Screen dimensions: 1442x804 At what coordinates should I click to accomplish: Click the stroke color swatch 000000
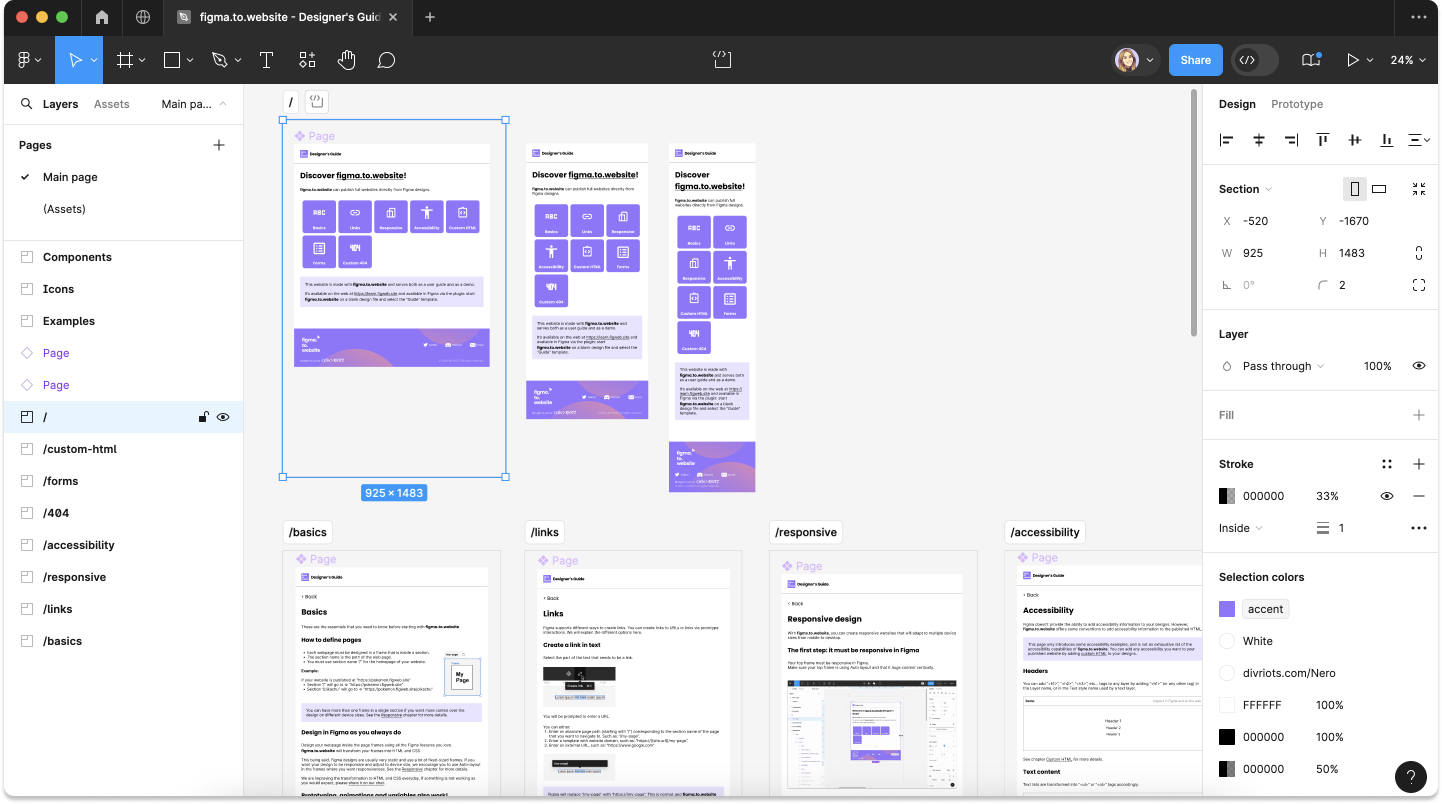pos(1227,496)
